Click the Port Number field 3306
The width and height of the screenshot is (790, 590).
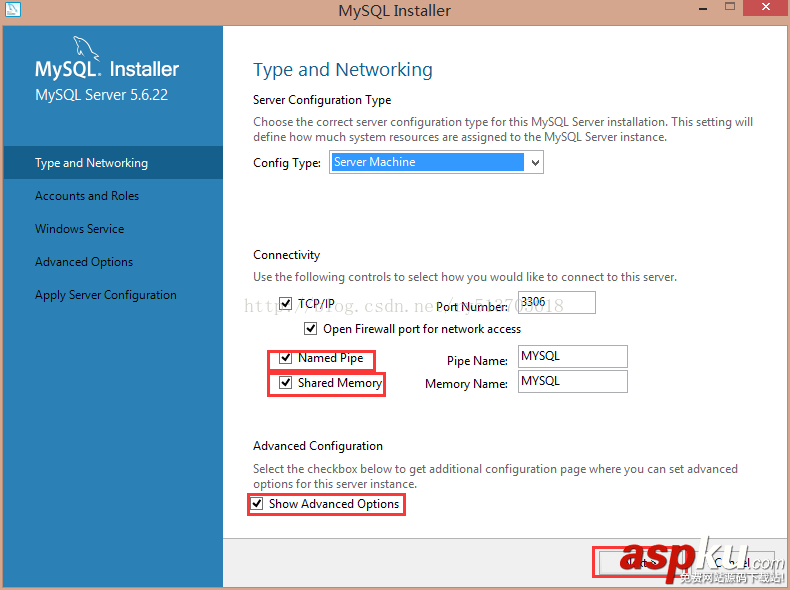point(557,302)
